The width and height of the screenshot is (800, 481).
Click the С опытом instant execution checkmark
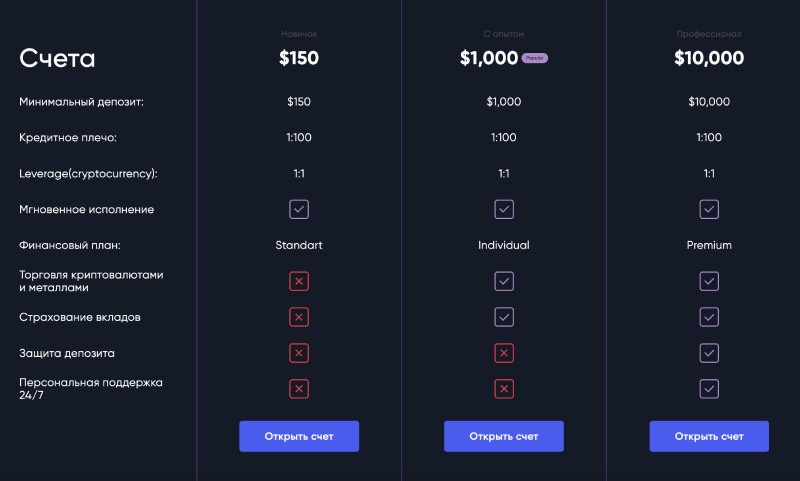pyautogui.click(x=504, y=209)
